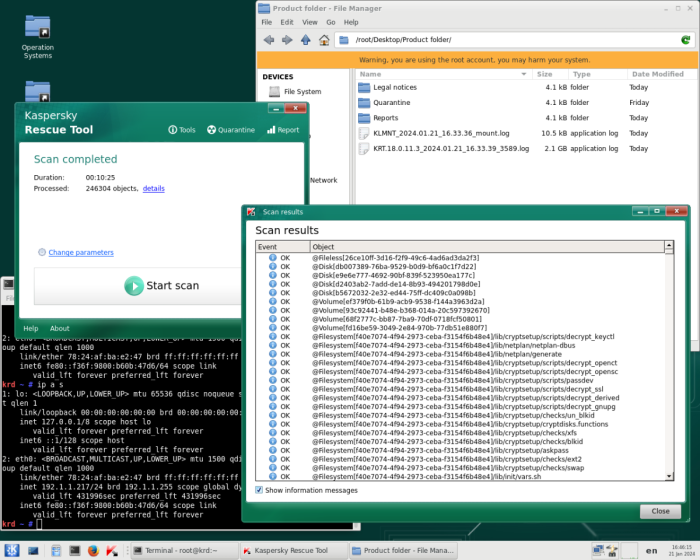Open the File menu in File Manager
Screen dimensions: 700x560
click(x=267, y=22)
